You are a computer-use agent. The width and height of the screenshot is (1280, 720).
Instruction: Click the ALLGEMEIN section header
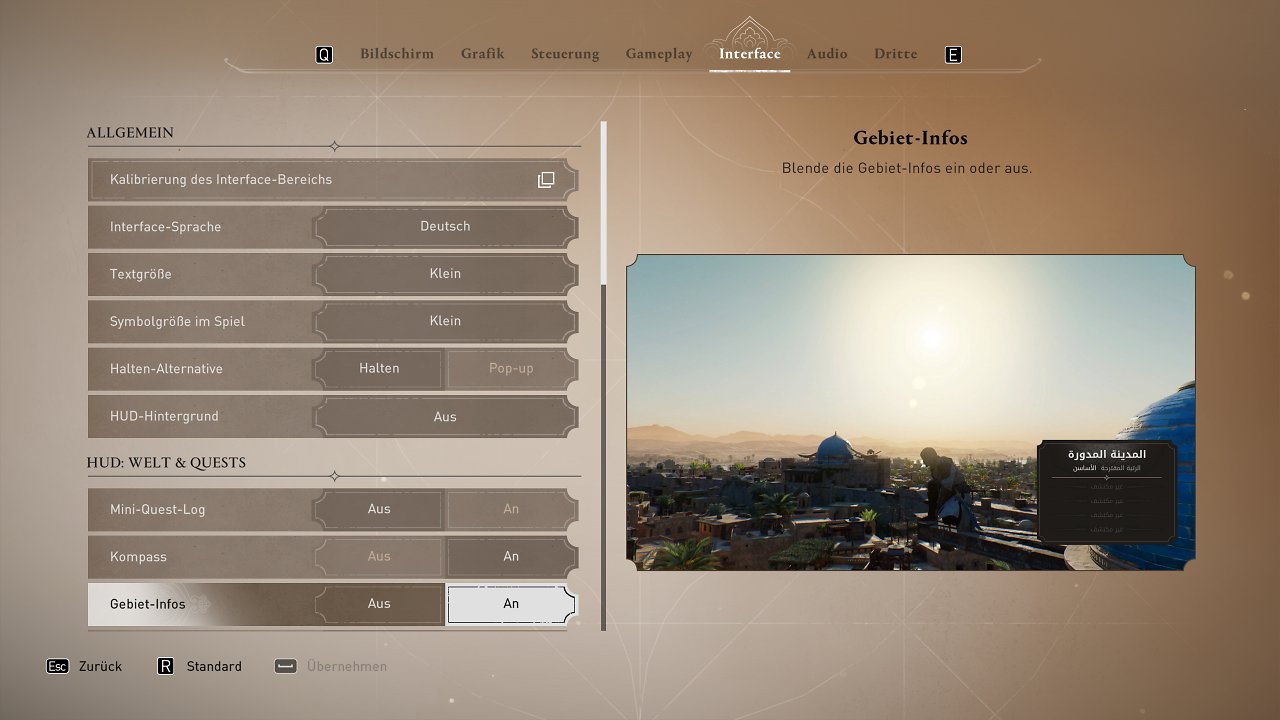pyautogui.click(x=130, y=133)
